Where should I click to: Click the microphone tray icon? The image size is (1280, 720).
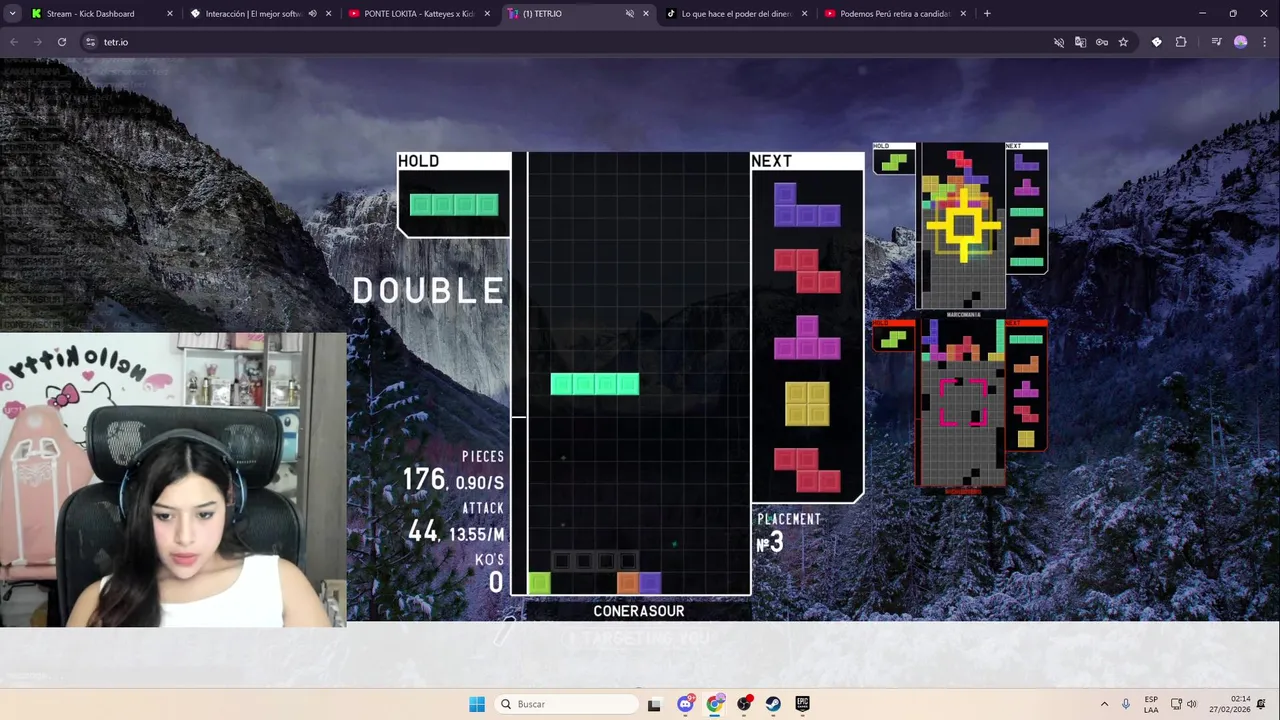coord(1126,704)
